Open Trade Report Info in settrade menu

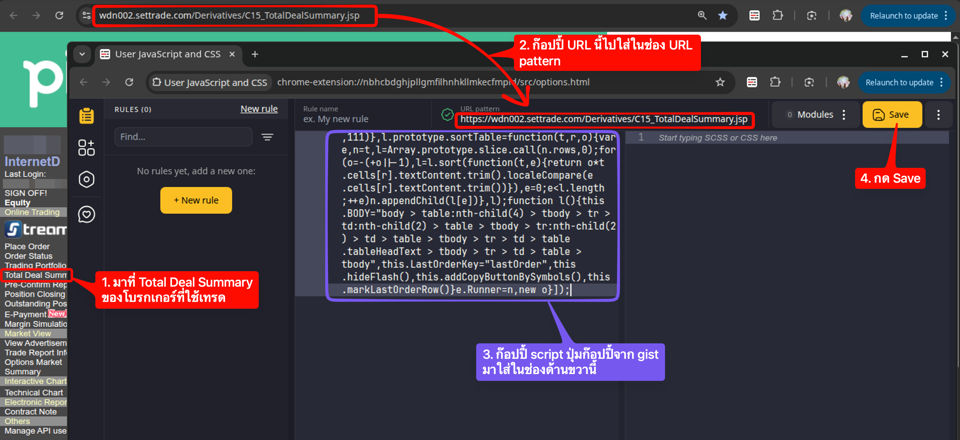click(36, 352)
